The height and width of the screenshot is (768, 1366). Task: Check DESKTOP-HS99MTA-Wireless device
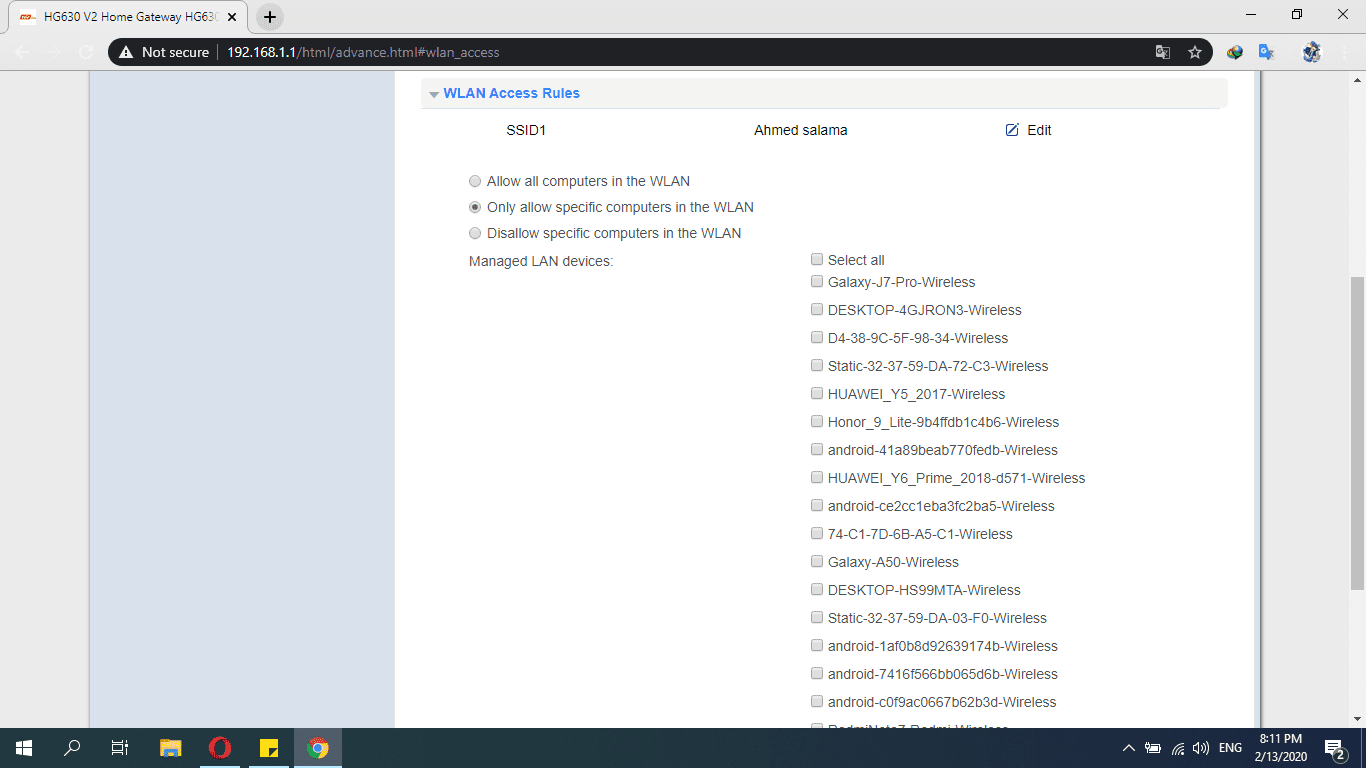(x=817, y=589)
